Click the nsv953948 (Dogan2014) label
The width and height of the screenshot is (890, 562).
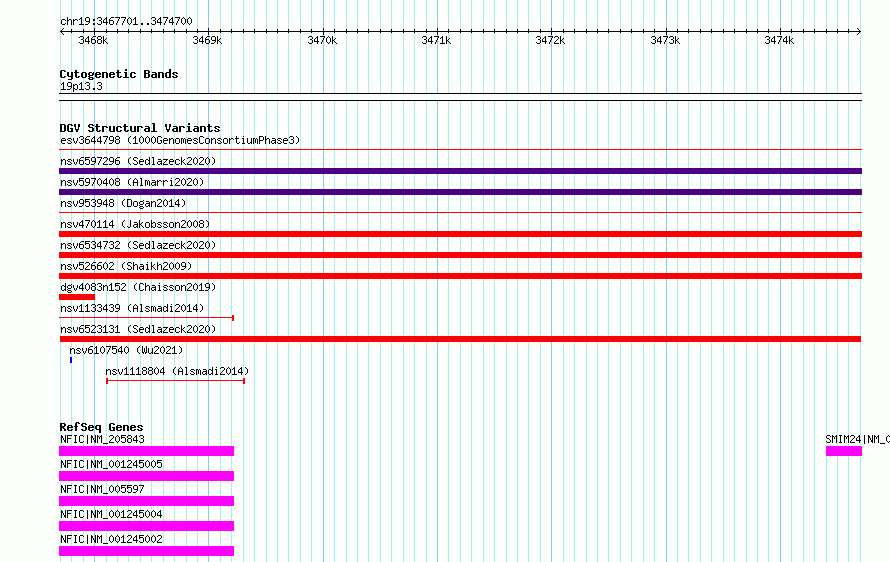point(123,203)
